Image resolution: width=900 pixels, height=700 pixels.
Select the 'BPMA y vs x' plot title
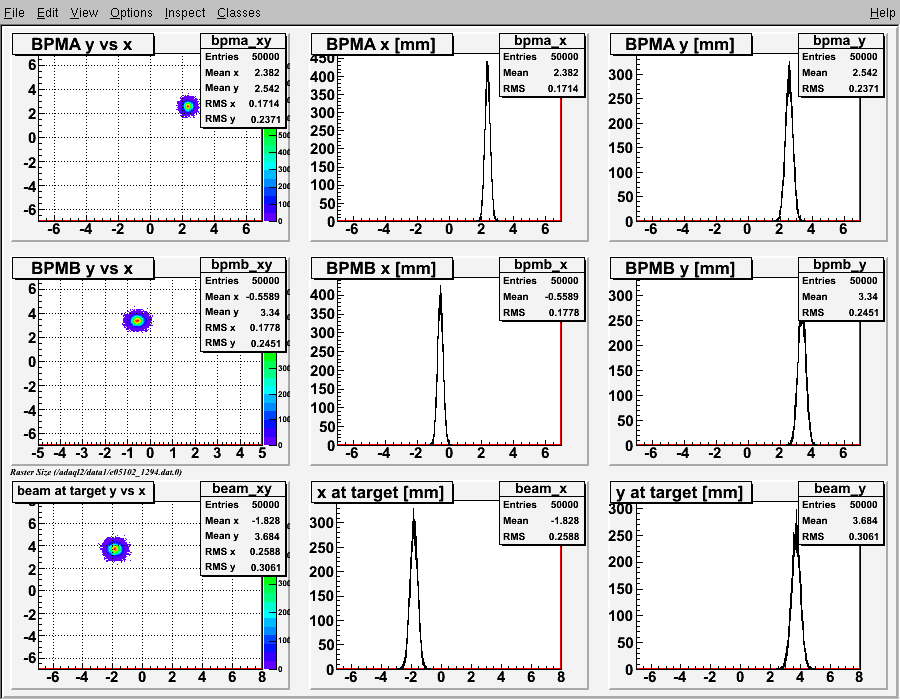pyautogui.click(x=83, y=44)
